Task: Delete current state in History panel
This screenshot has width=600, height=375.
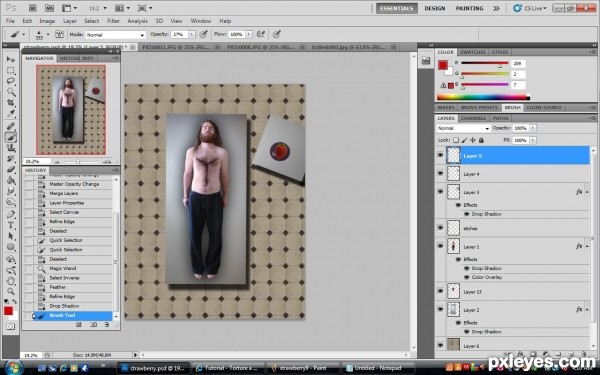Action: pyautogui.click(x=106, y=324)
